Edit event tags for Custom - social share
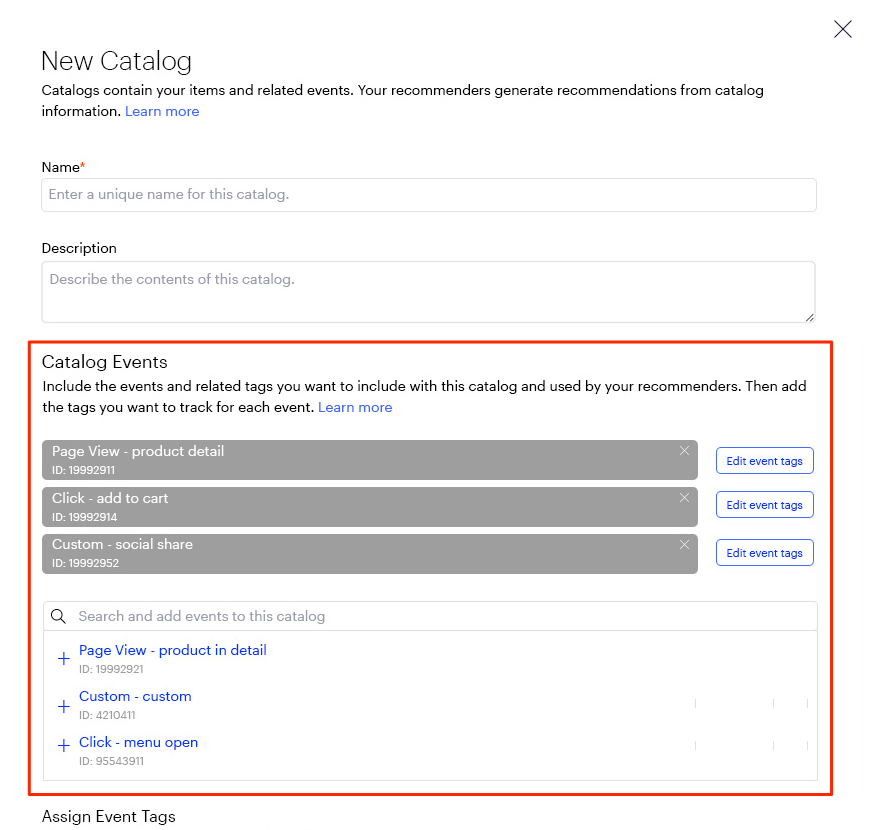This screenshot has height=830, width=871. pos(764,553)
